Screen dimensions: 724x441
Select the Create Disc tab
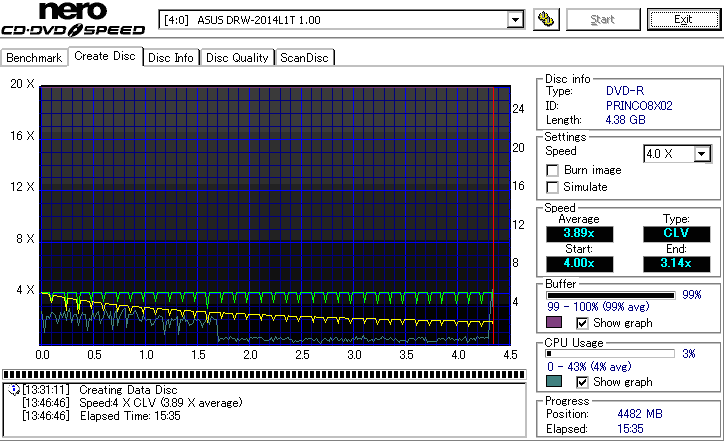(x=105, y=56)
